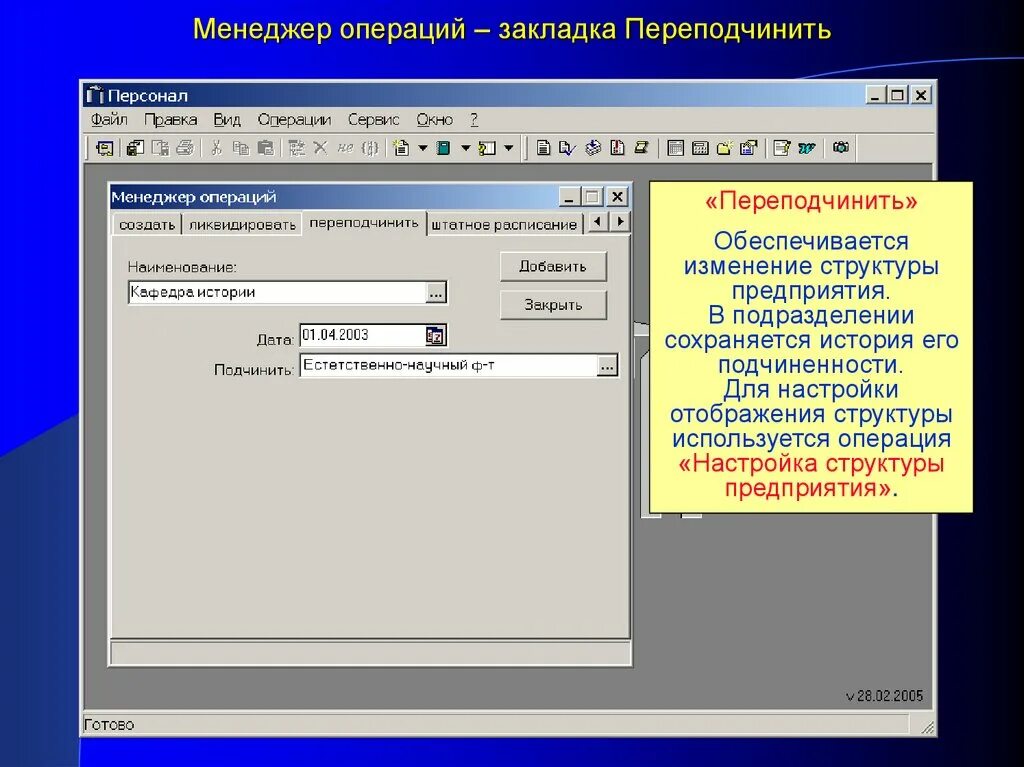Screen dimensions: 1024x767
Task: Expand dropdown arrow next to green book icon
Action: coord(466,148)
